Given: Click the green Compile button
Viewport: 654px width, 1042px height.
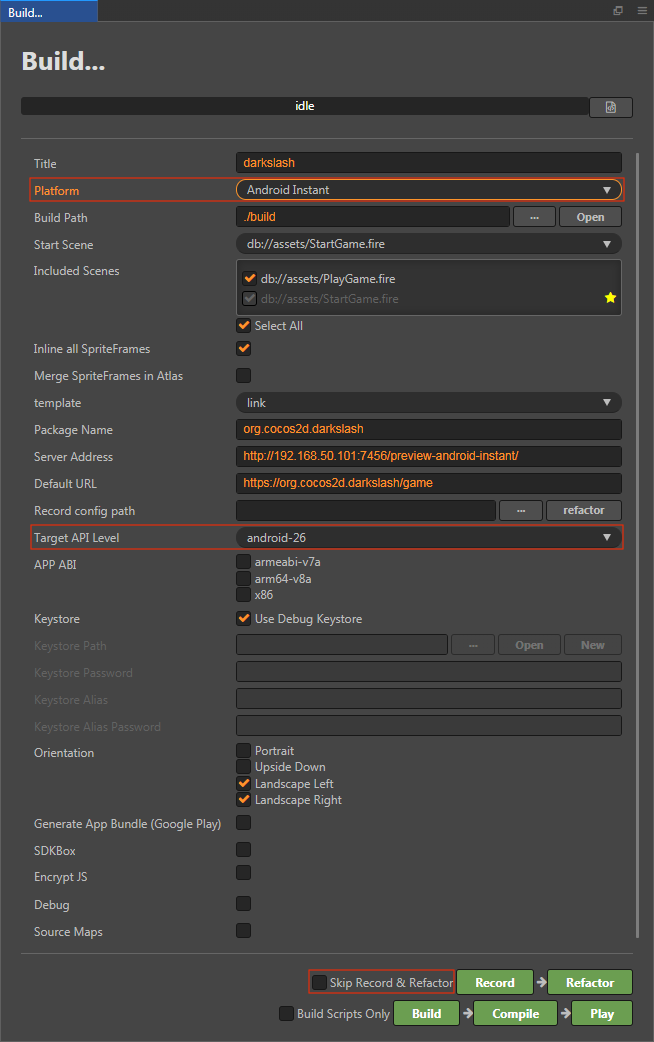Looking at the screenshot, I should pos(516,1013).
